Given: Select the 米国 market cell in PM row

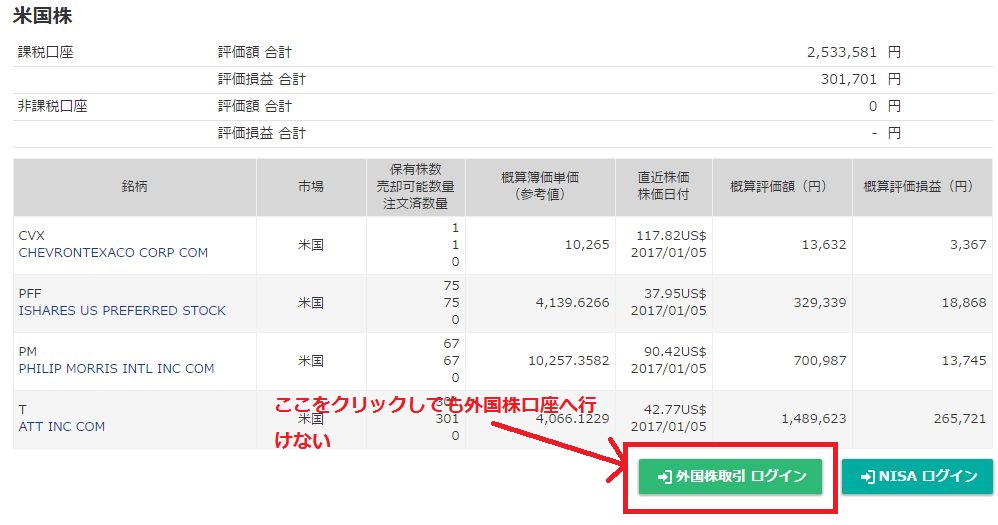Looking at the screenshot, I should (311, 360).
